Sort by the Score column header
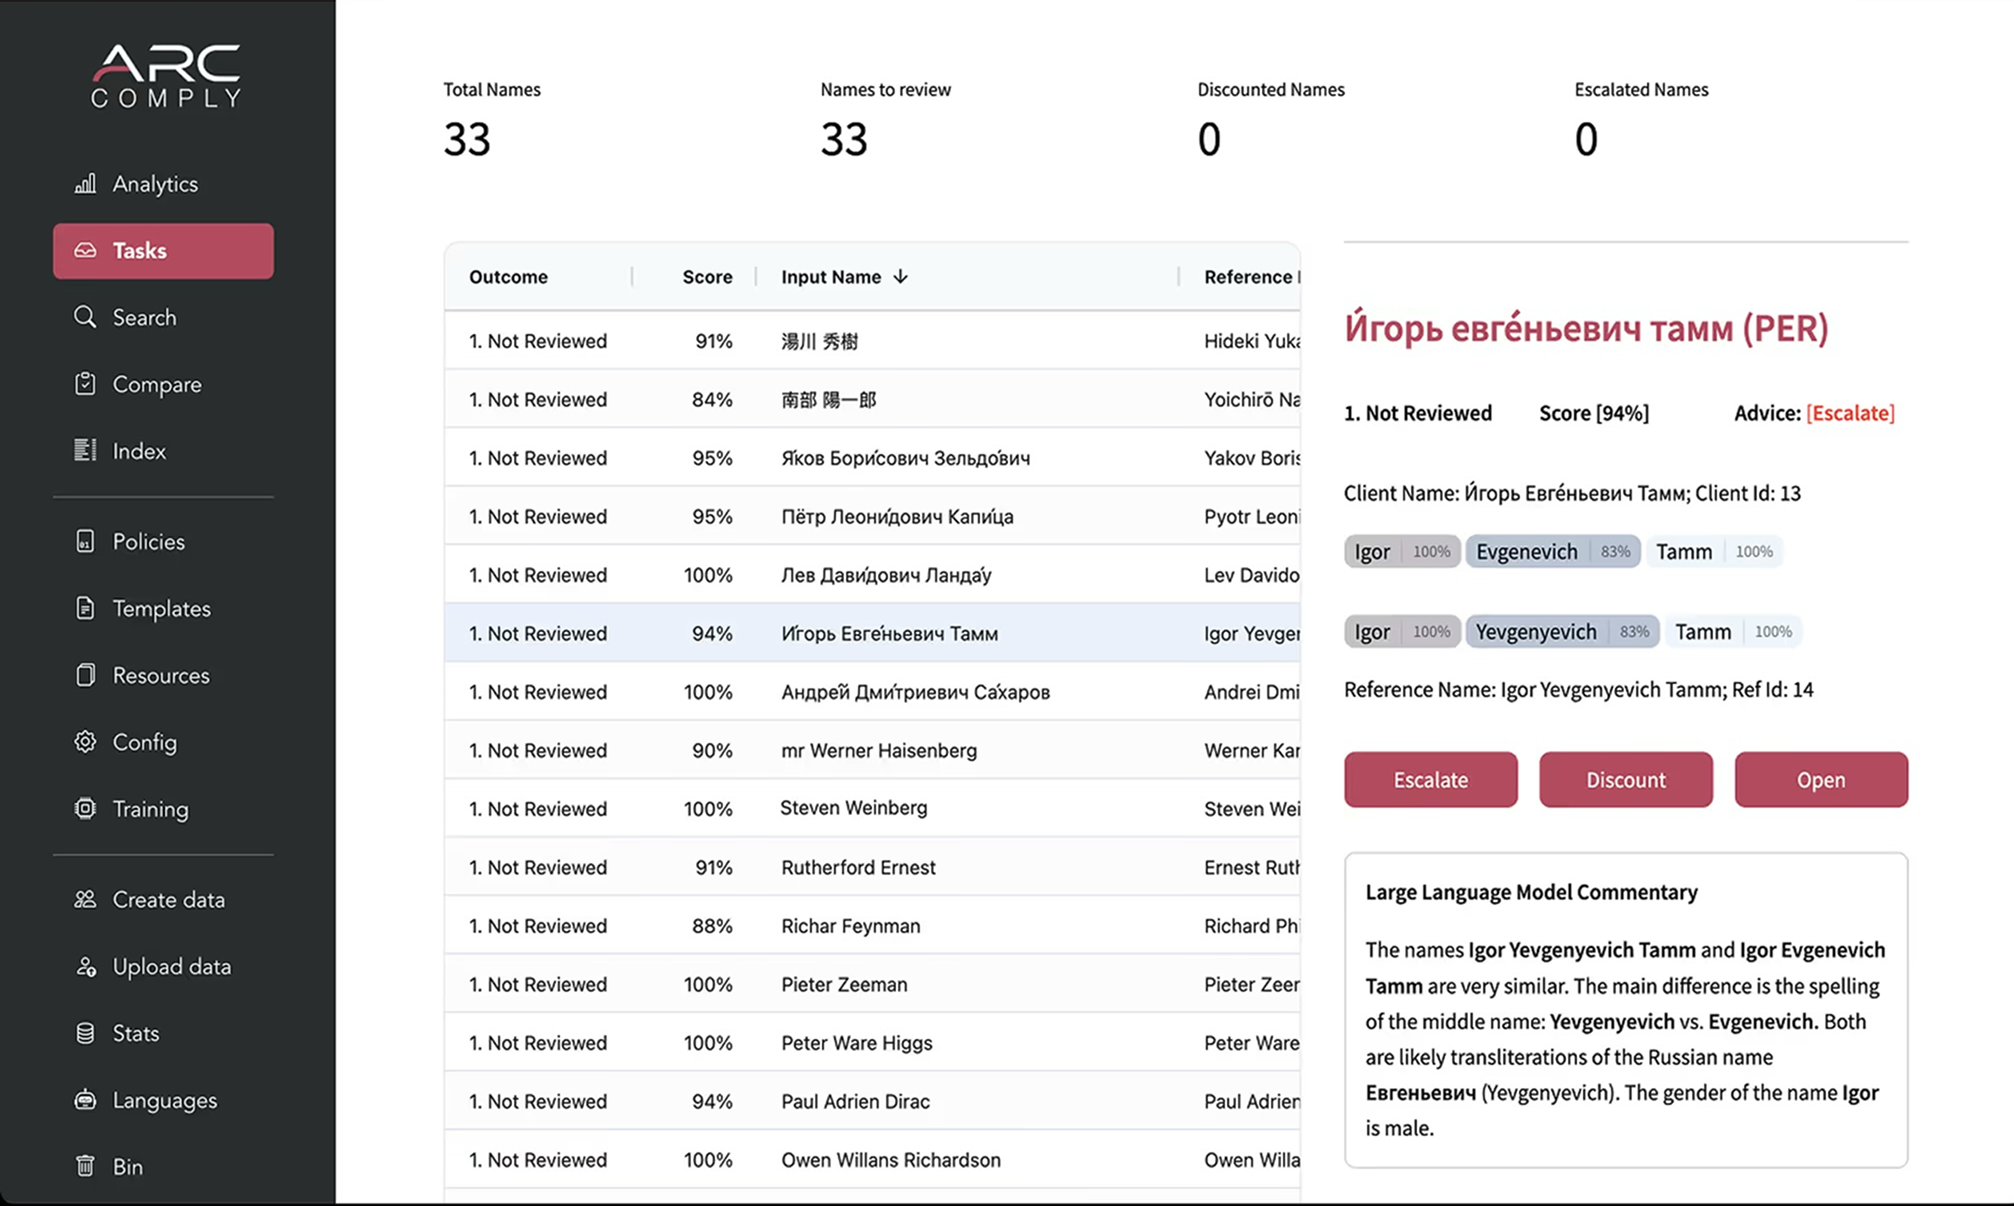Image resolution: width=2014 pixels, height=1206 pixels. [x=706, y=277]
